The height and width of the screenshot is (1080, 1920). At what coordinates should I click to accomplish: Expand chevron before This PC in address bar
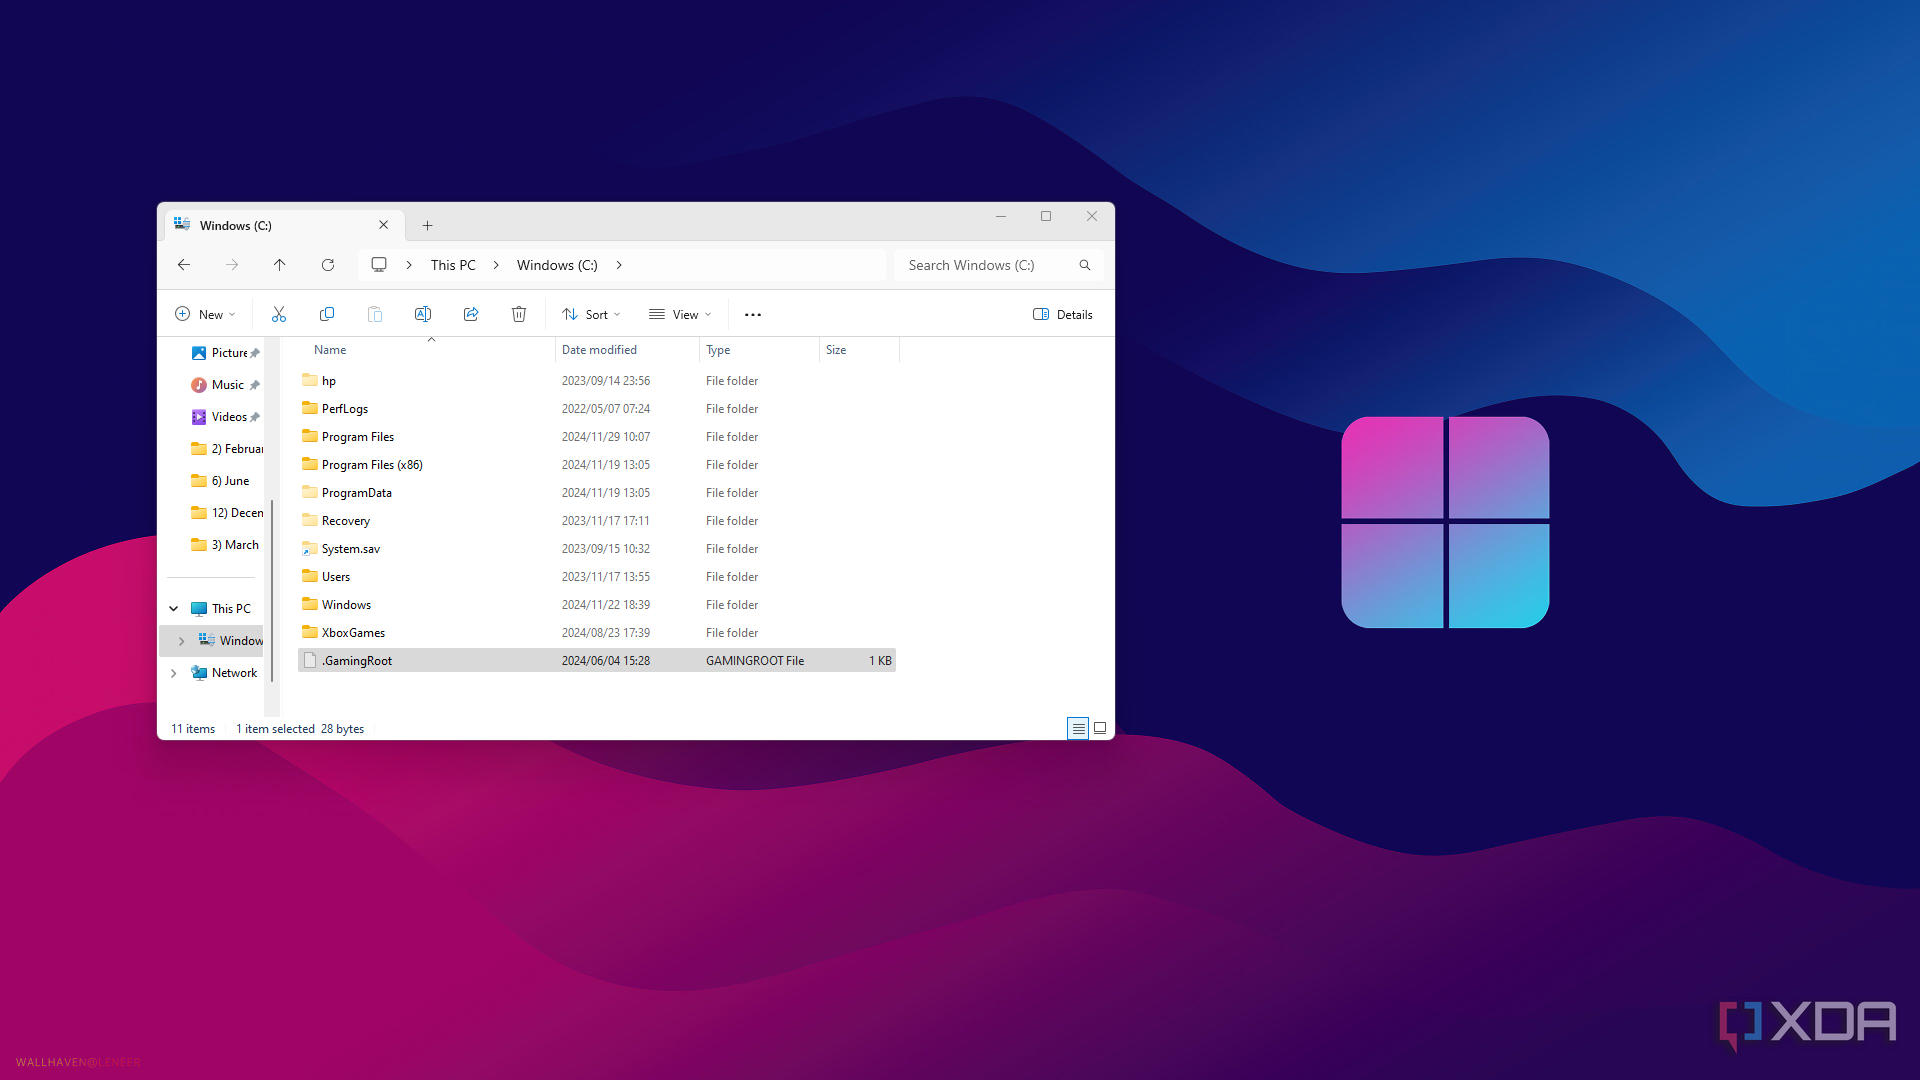(409, 265)
